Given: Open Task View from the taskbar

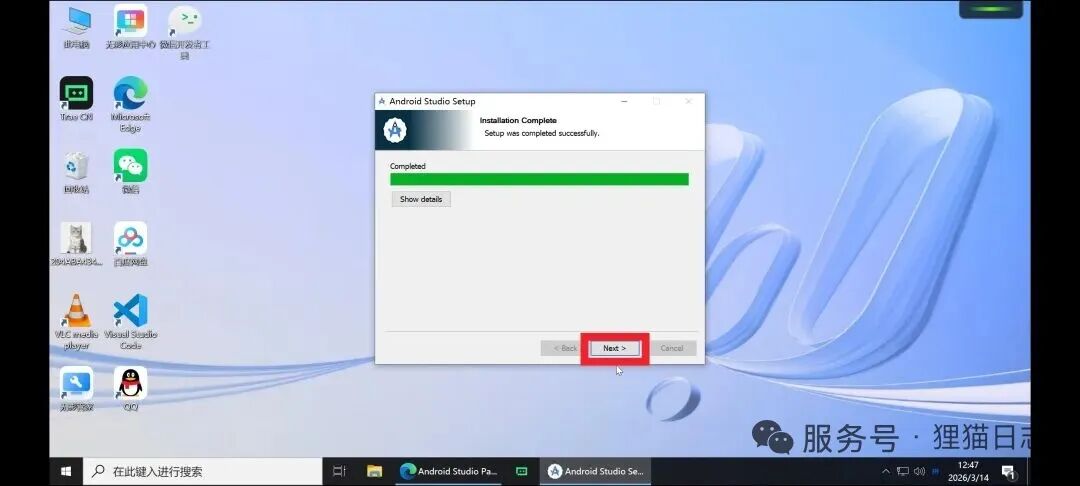Looking at the screenshot, I should point(339,472).
